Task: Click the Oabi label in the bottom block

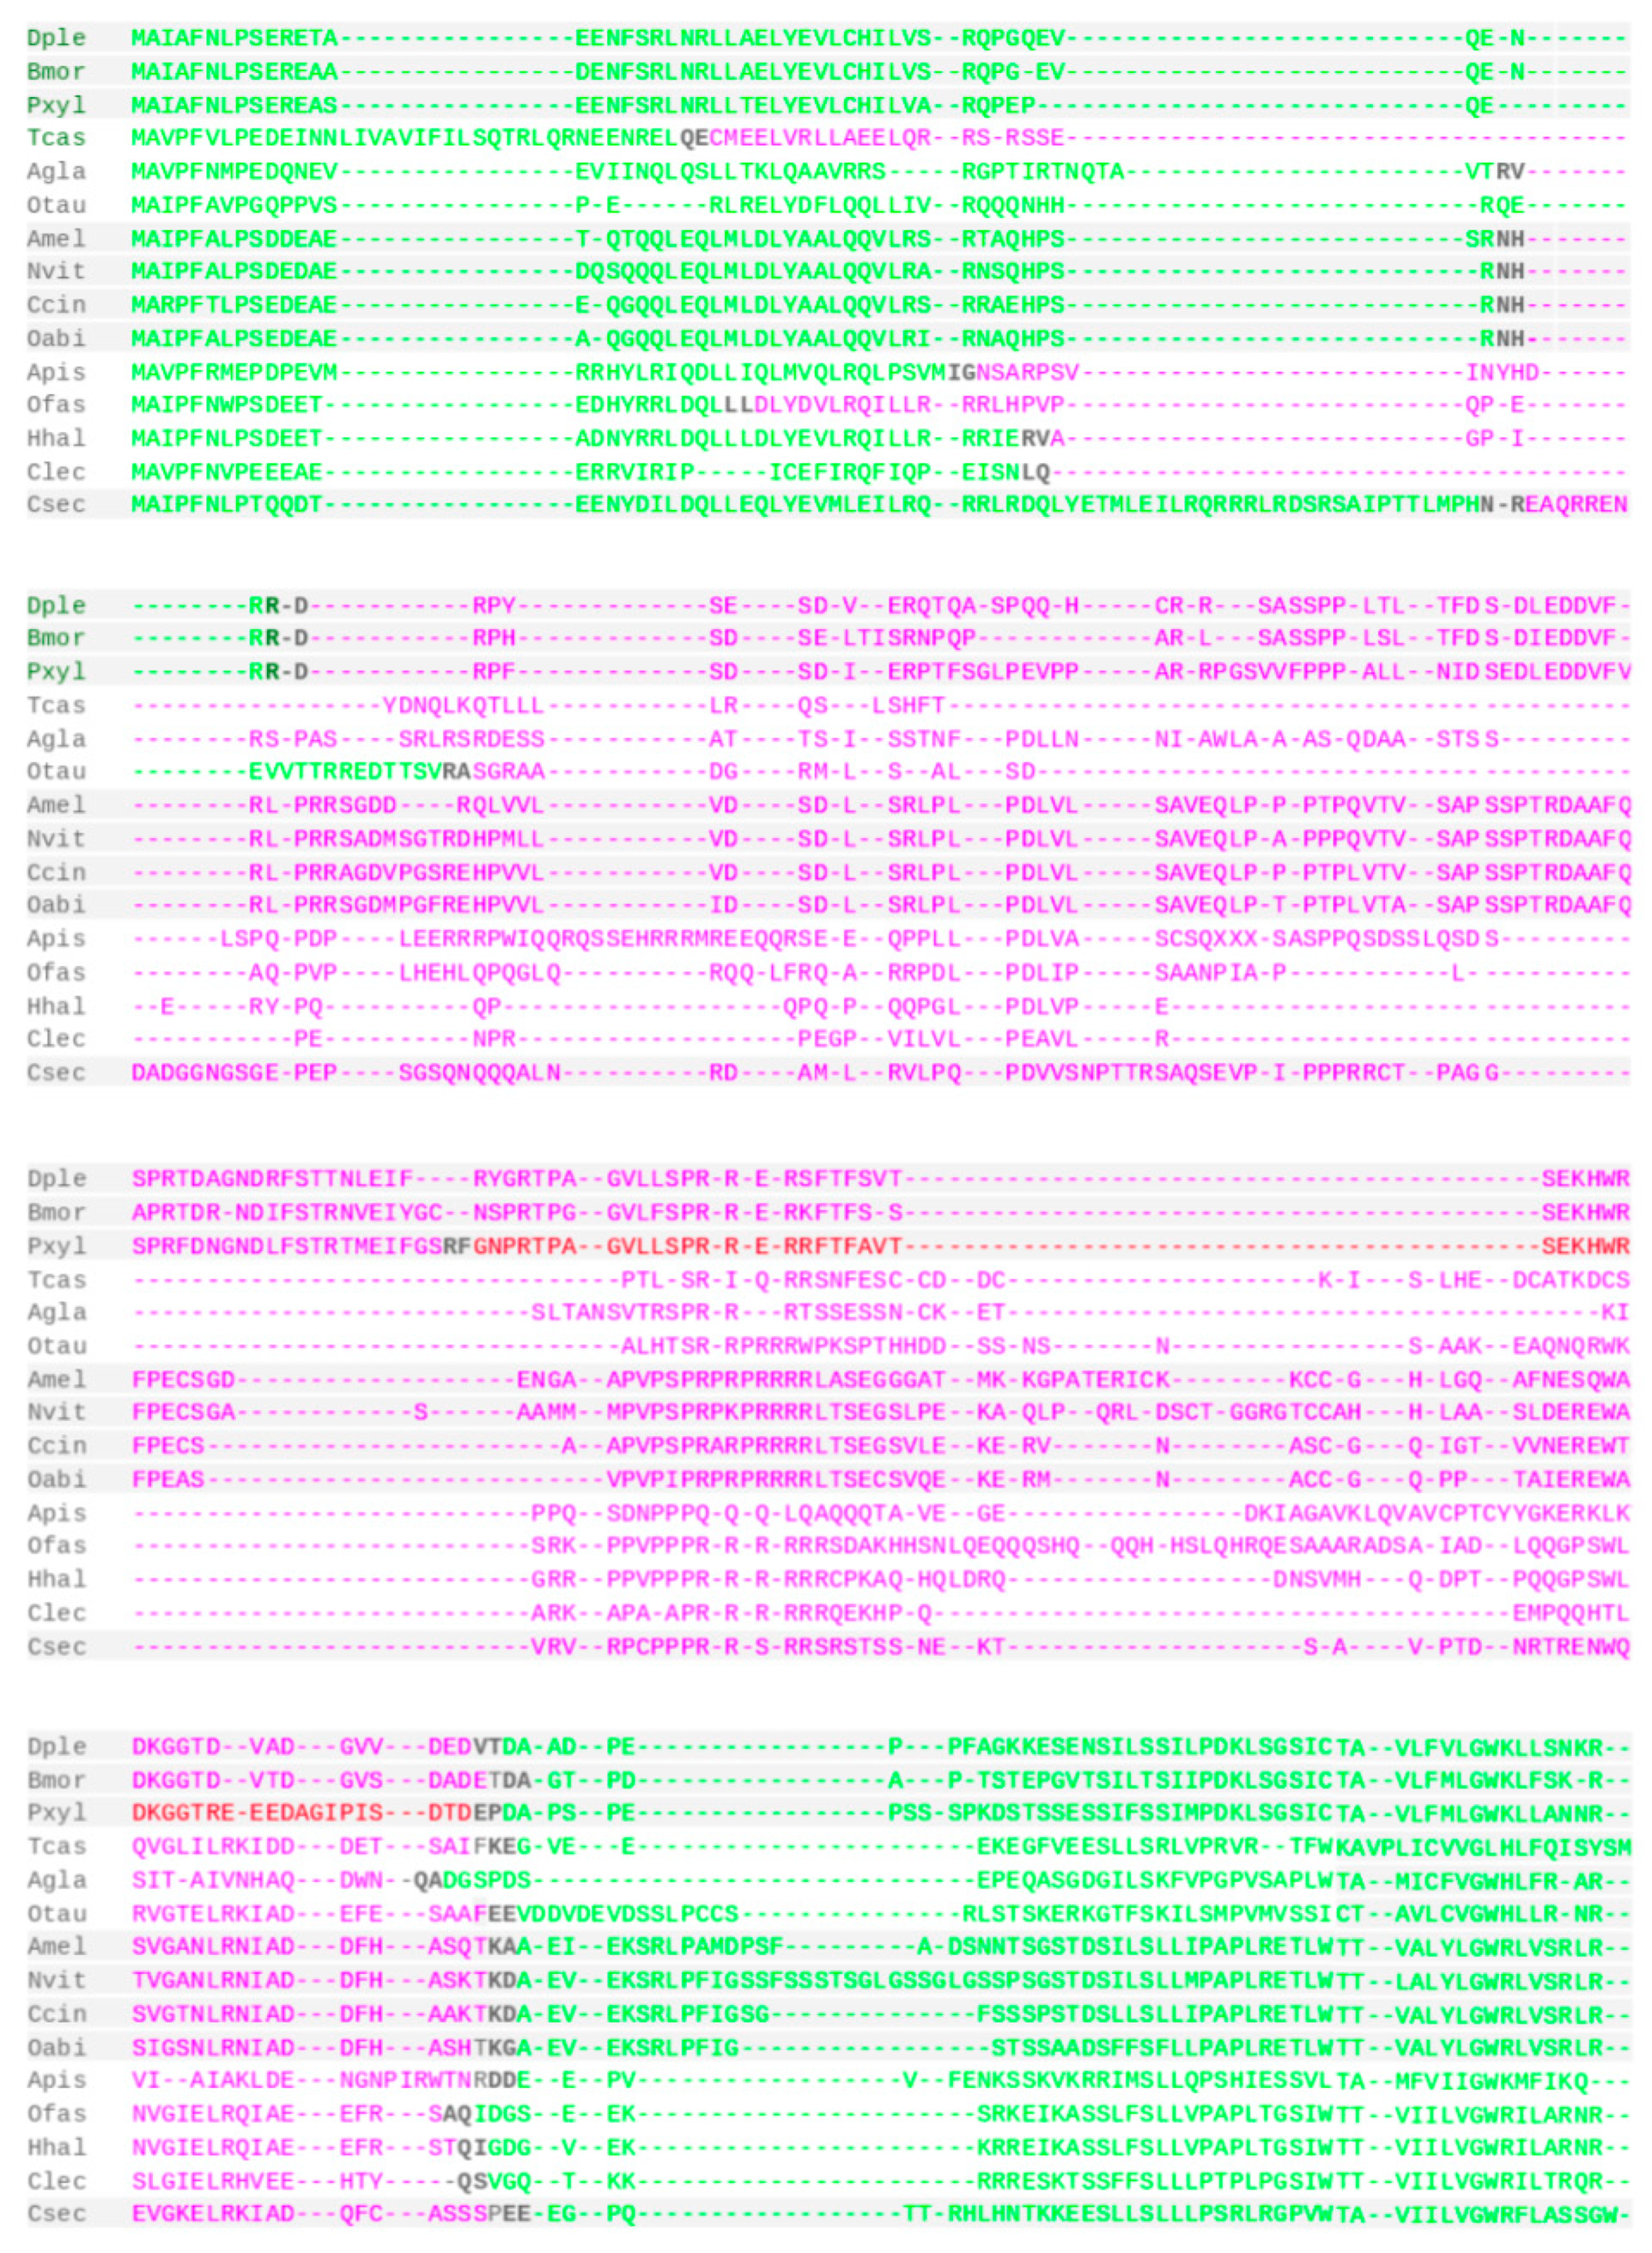Action: (56, 2047)
